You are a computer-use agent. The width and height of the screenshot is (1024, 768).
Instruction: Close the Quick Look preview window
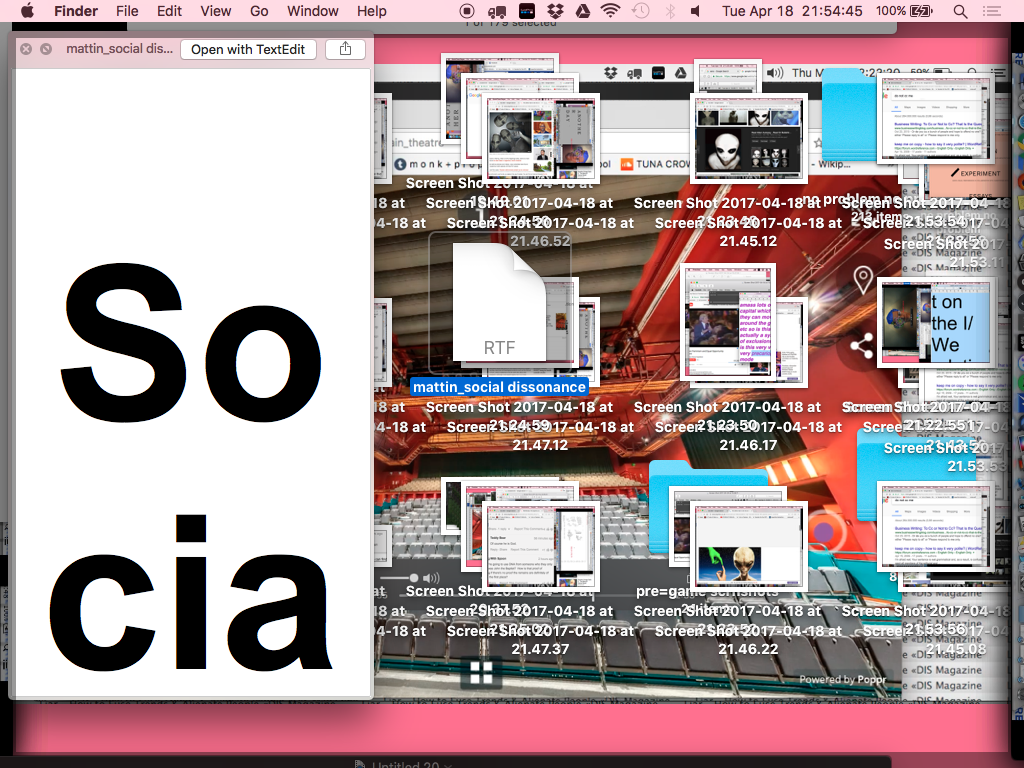(26, 49)
